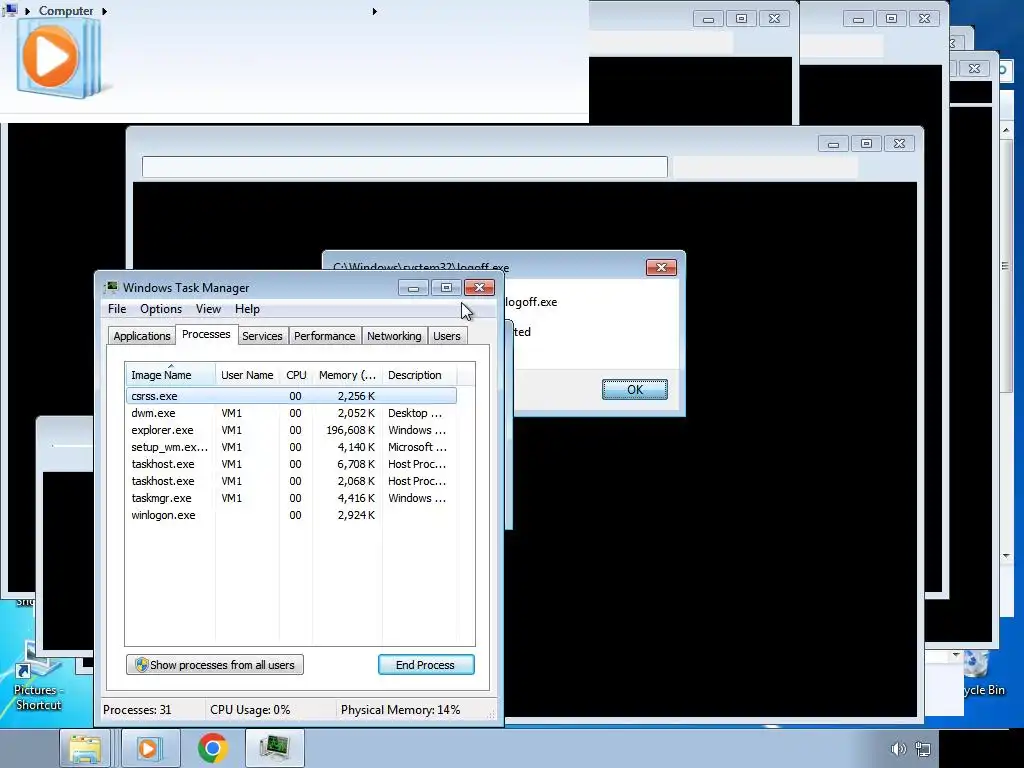1024x768 pixels.
Task: Switch to the Services tab
Action: coord(262,336)
